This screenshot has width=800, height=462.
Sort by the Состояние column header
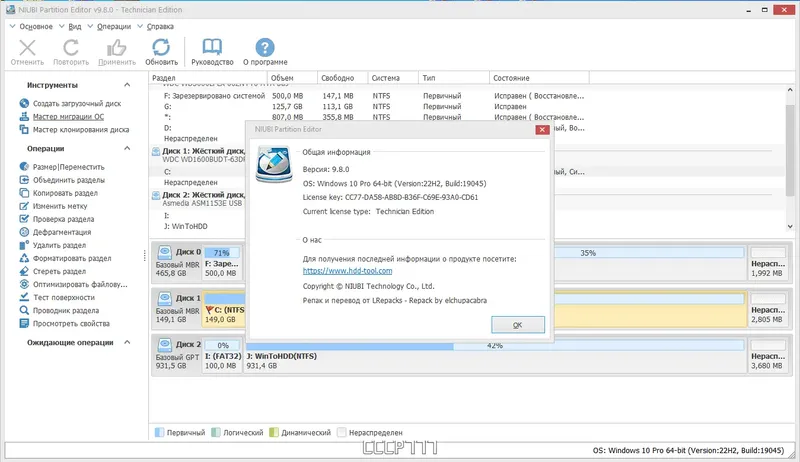click(x=539, y=78)
